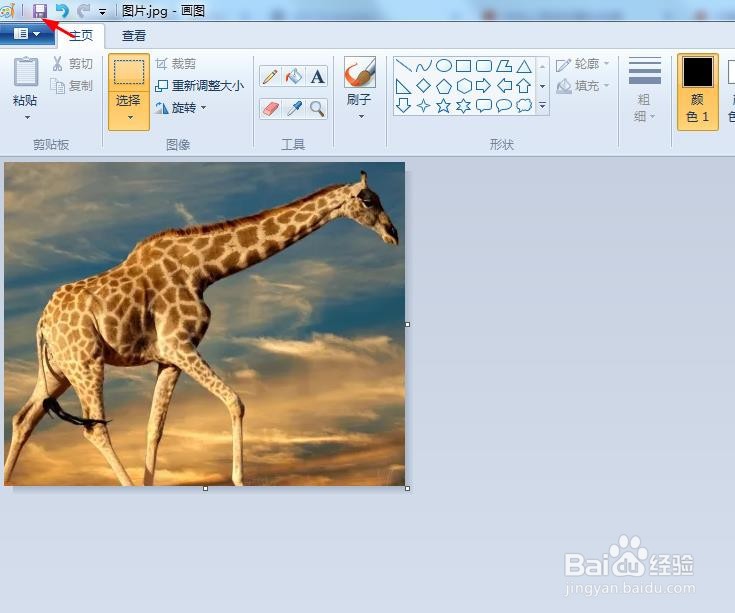735x613 pixels.
Task: Click 复制 to copy
Action: pyautogui.click(x=72, y=86)
